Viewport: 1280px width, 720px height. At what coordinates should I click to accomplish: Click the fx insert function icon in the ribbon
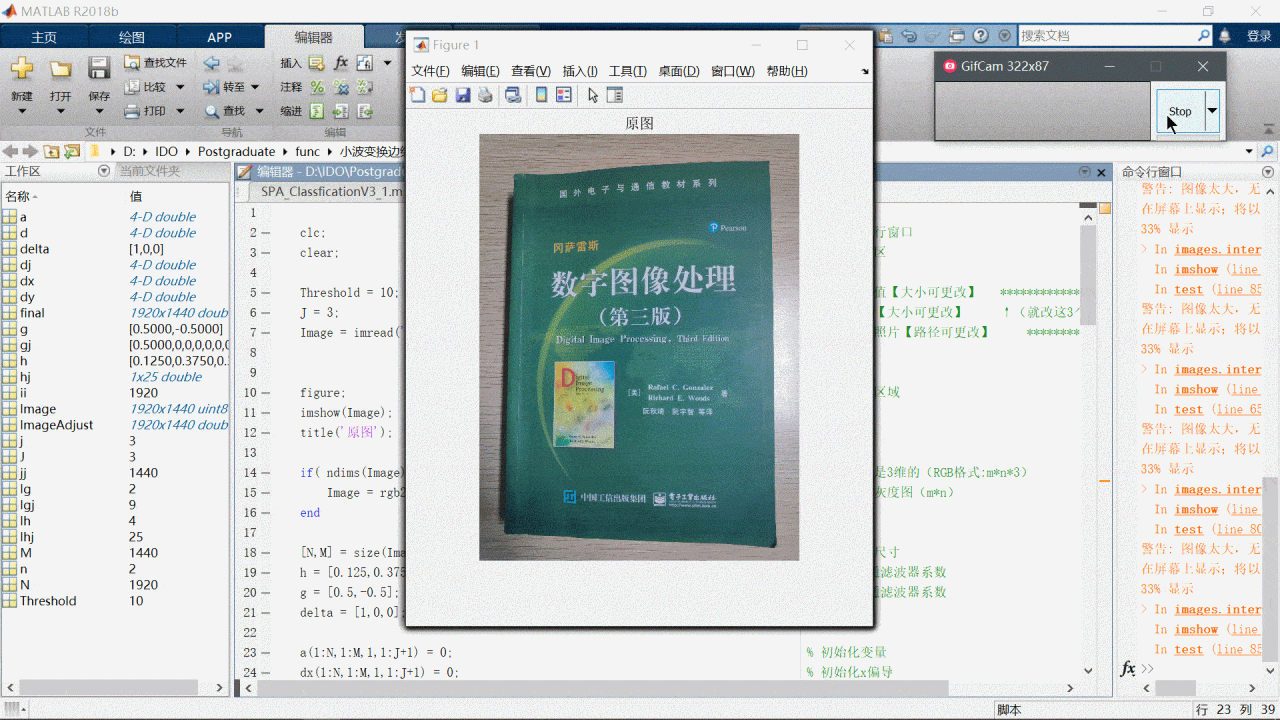click(341, 62)
